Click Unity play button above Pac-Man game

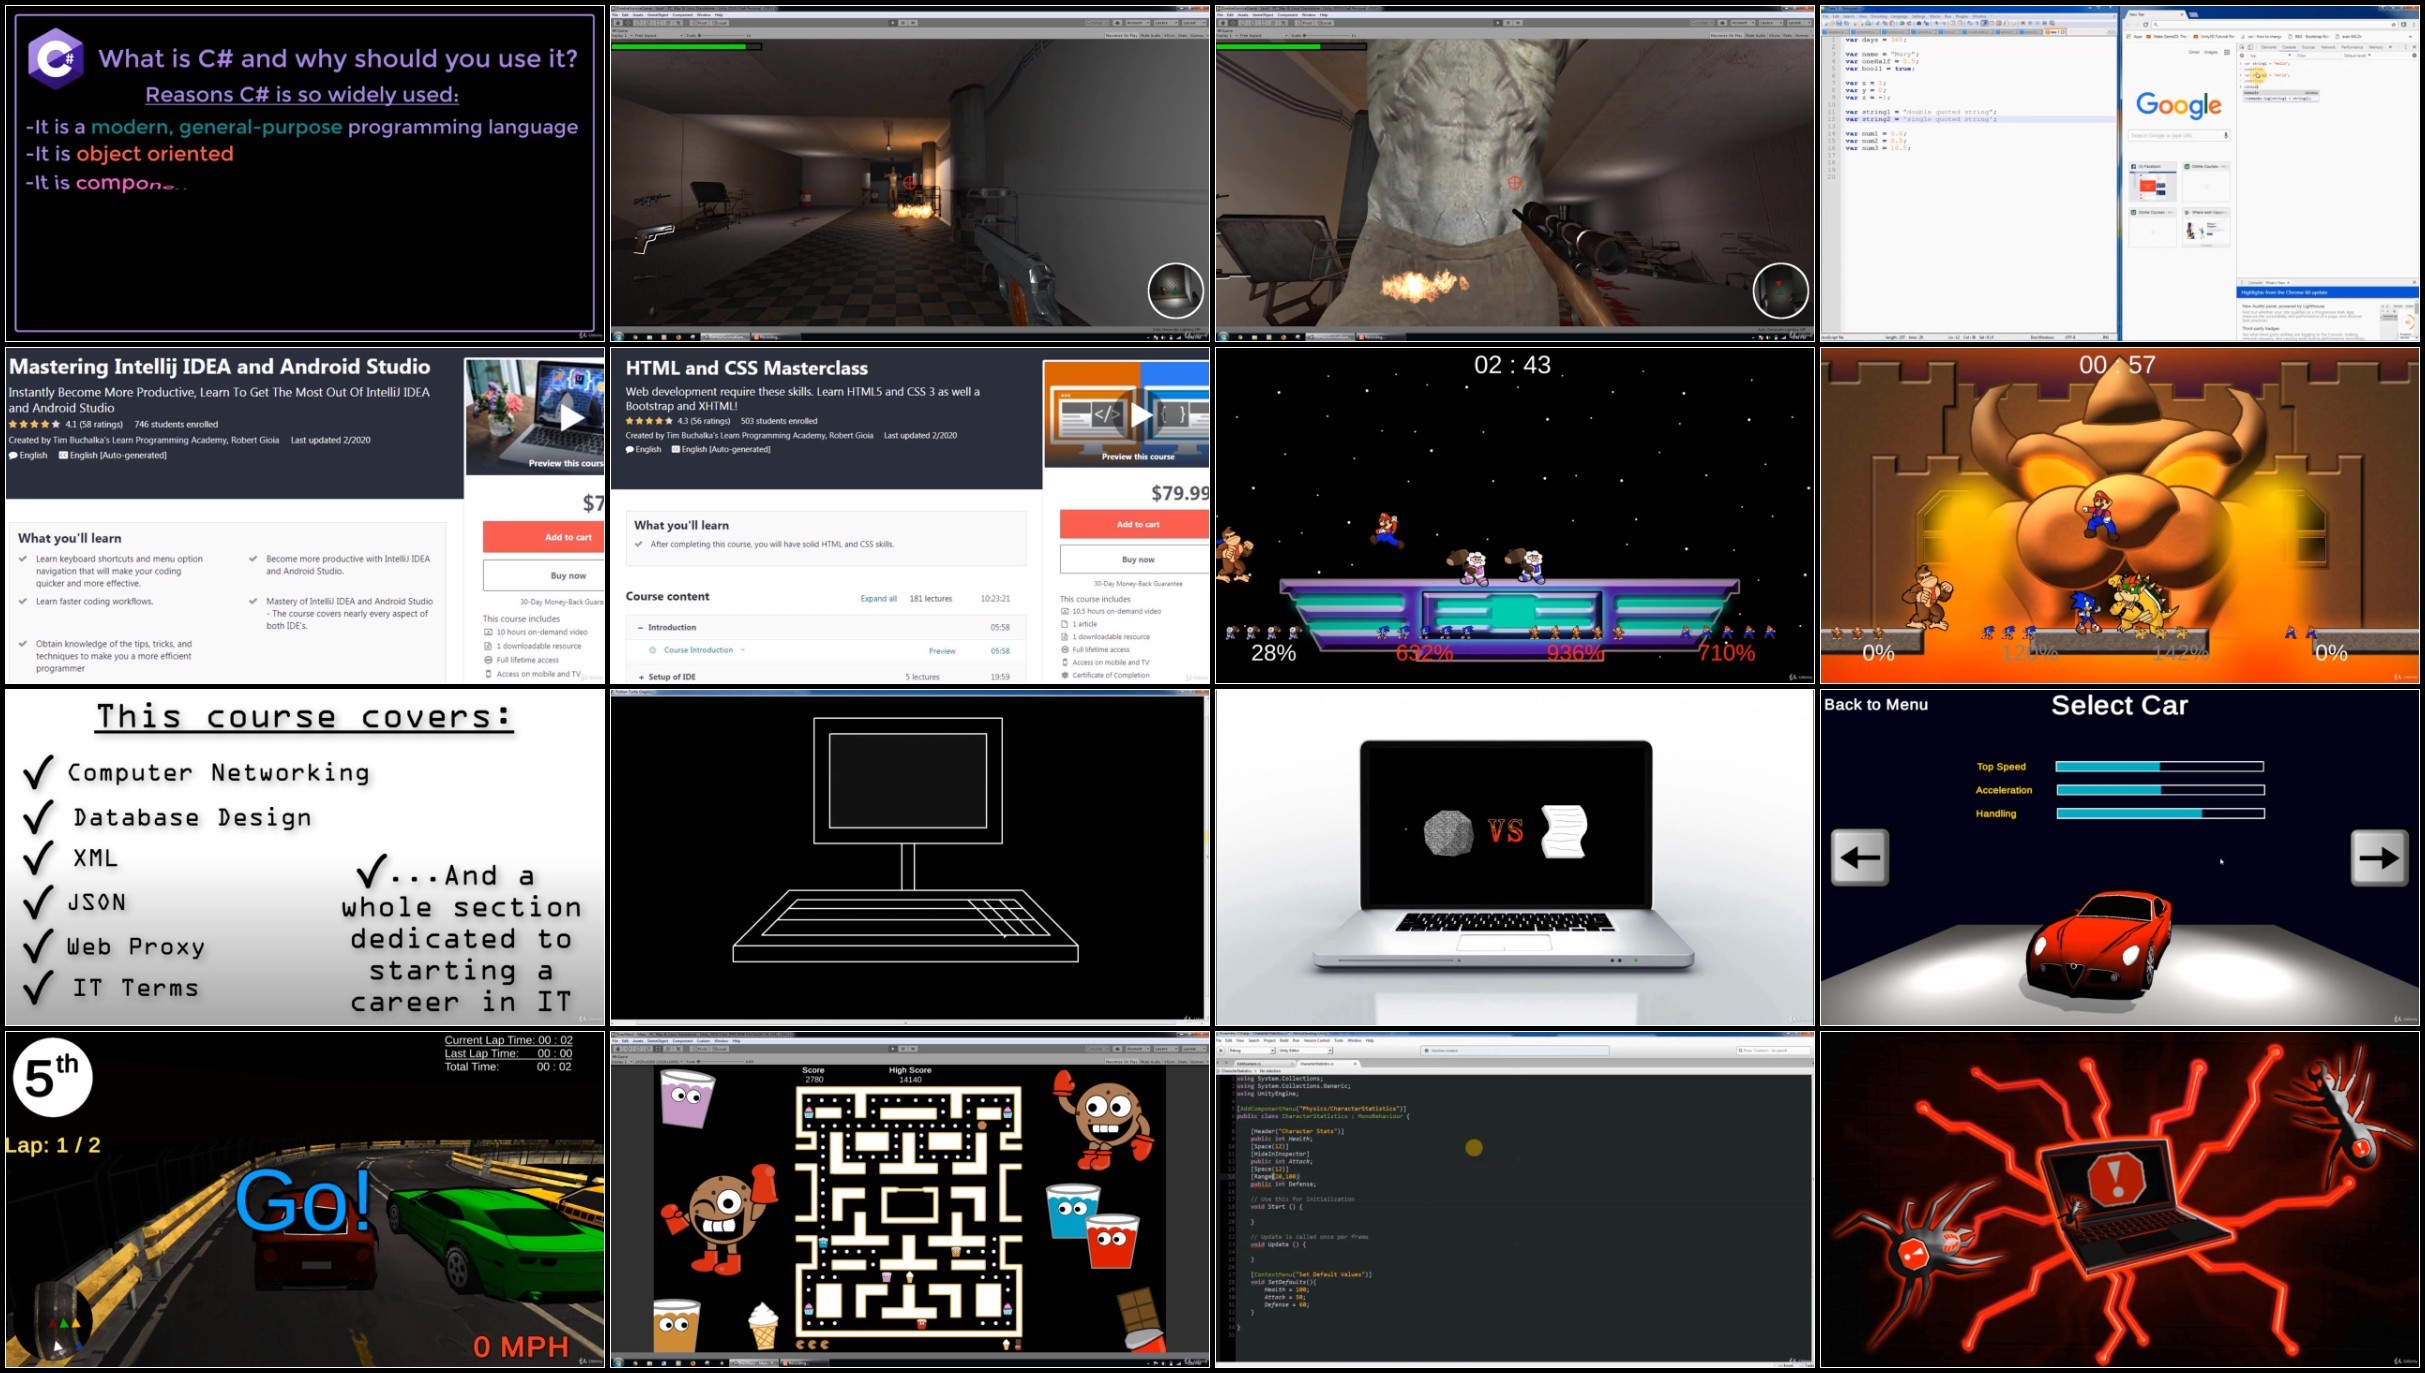(893, 1049)
